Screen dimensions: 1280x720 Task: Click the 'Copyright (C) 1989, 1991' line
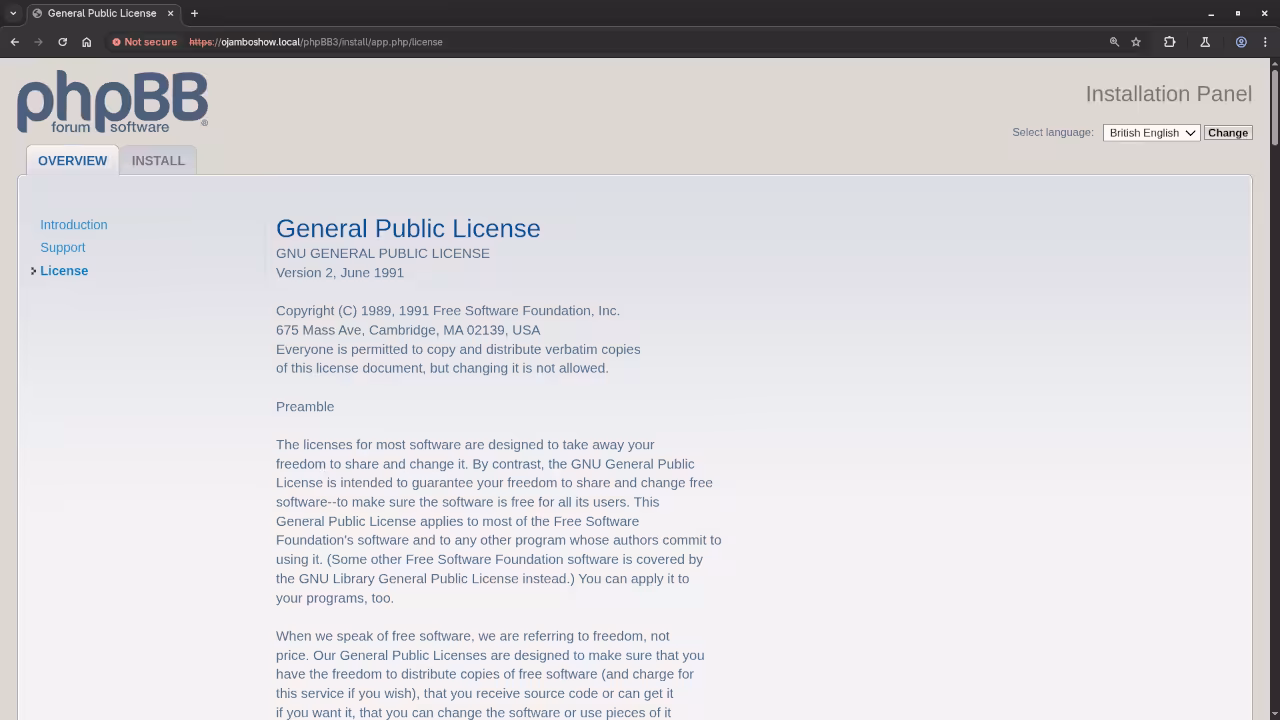[448, 311]
